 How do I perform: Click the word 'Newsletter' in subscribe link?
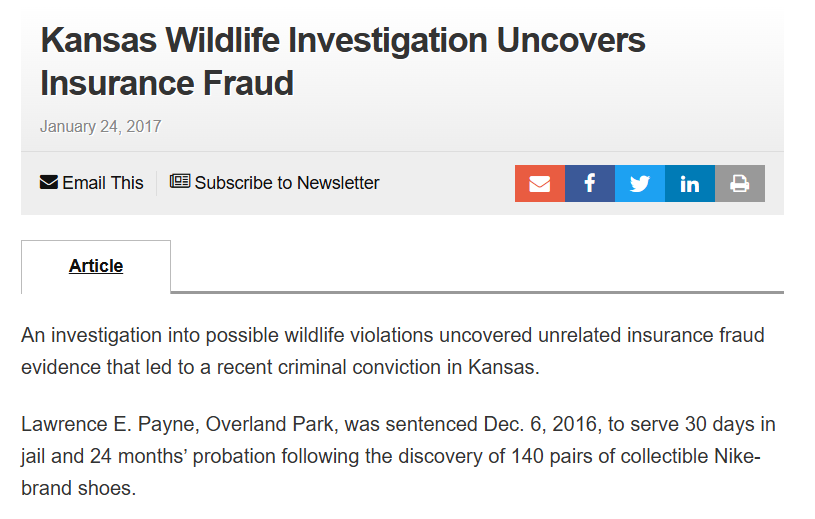coord(338,183)
